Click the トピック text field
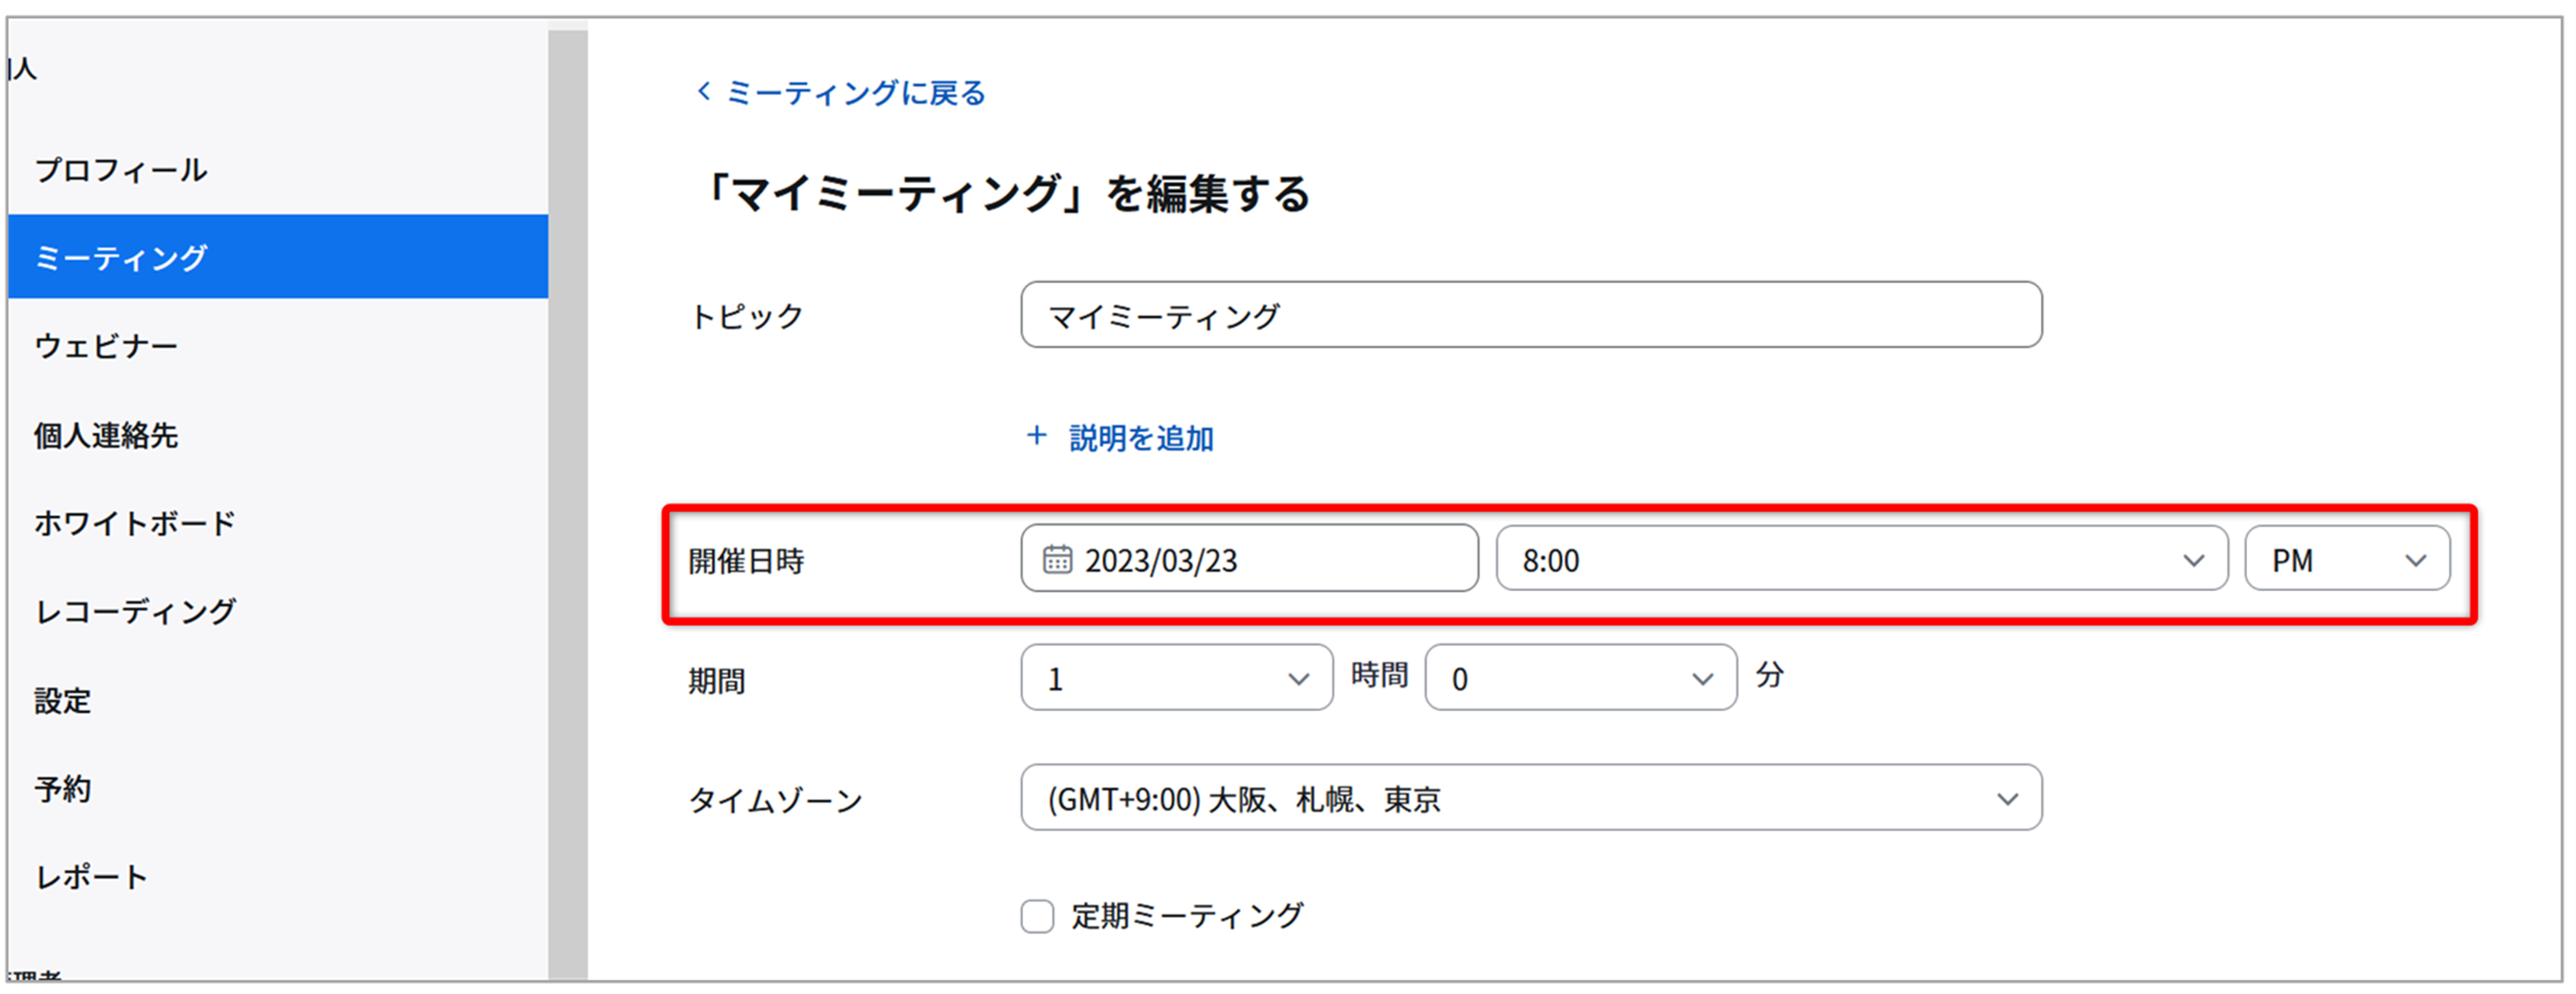The width and height of the screenshot is (2576, 994). coord(1531,315)
